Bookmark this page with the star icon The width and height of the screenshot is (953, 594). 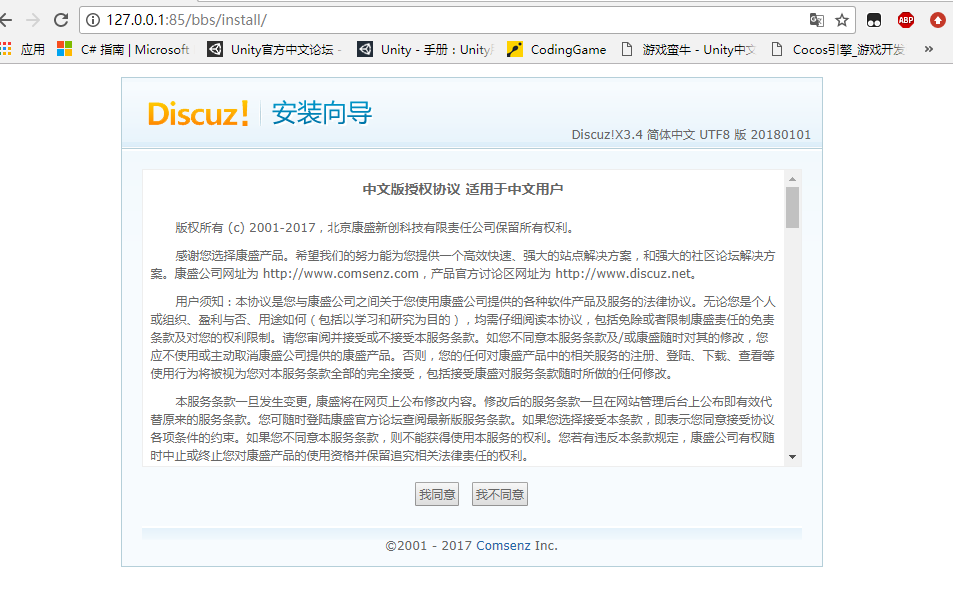point(841,18)
